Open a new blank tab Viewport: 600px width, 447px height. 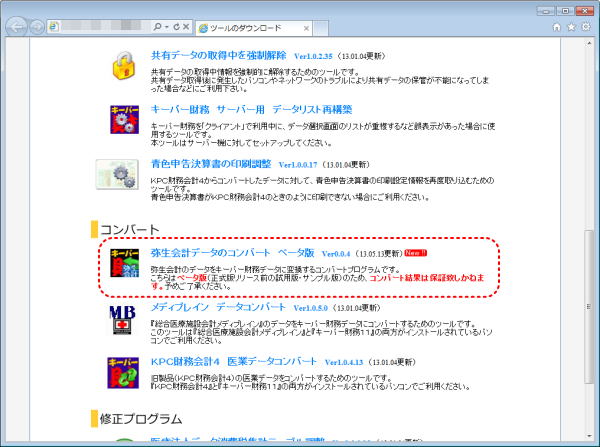(x=321, y=28)
